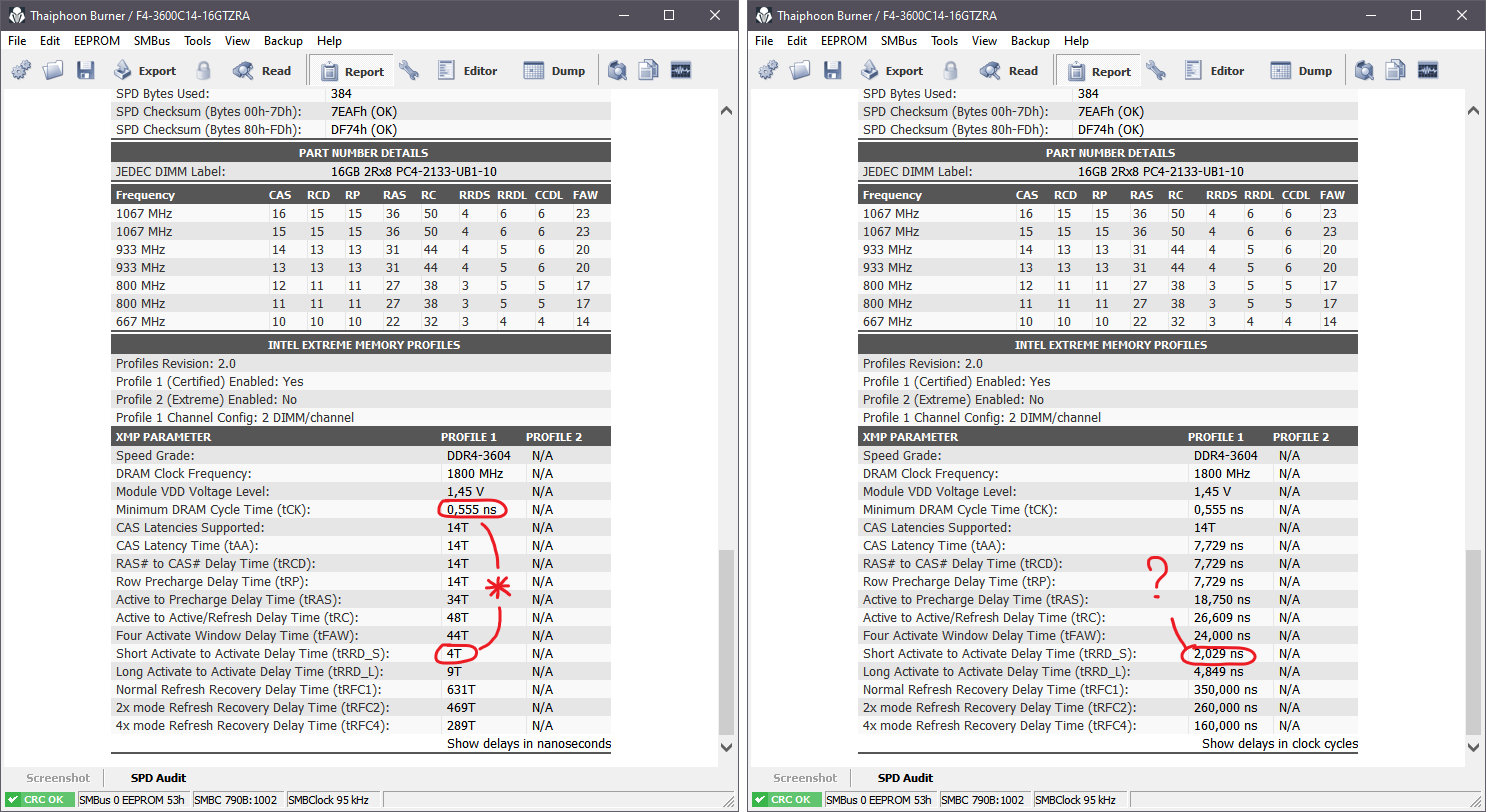Viewport: 1486px width, 812px height.
Task: Click the magnifier chip icon in left window
Action: (x=617, y=70)
